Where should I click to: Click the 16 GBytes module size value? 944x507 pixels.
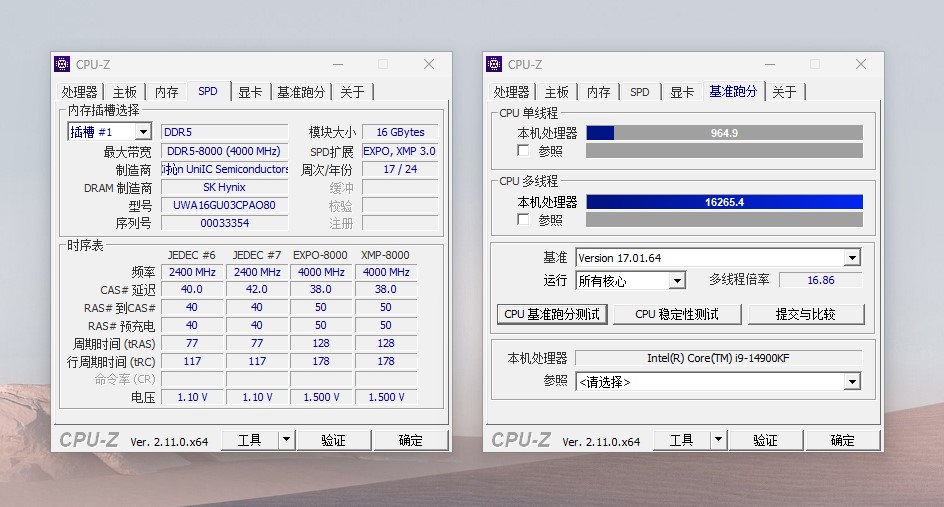click(x=400, y=132)
